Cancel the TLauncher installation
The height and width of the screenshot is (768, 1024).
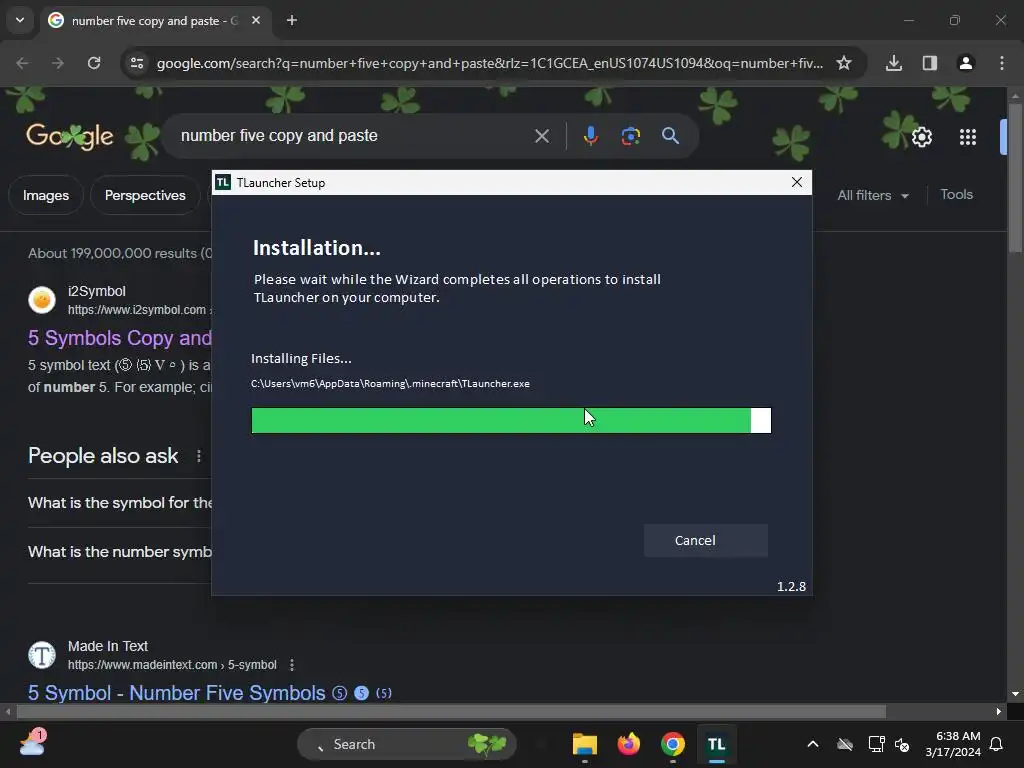click(x=705, y=540)
